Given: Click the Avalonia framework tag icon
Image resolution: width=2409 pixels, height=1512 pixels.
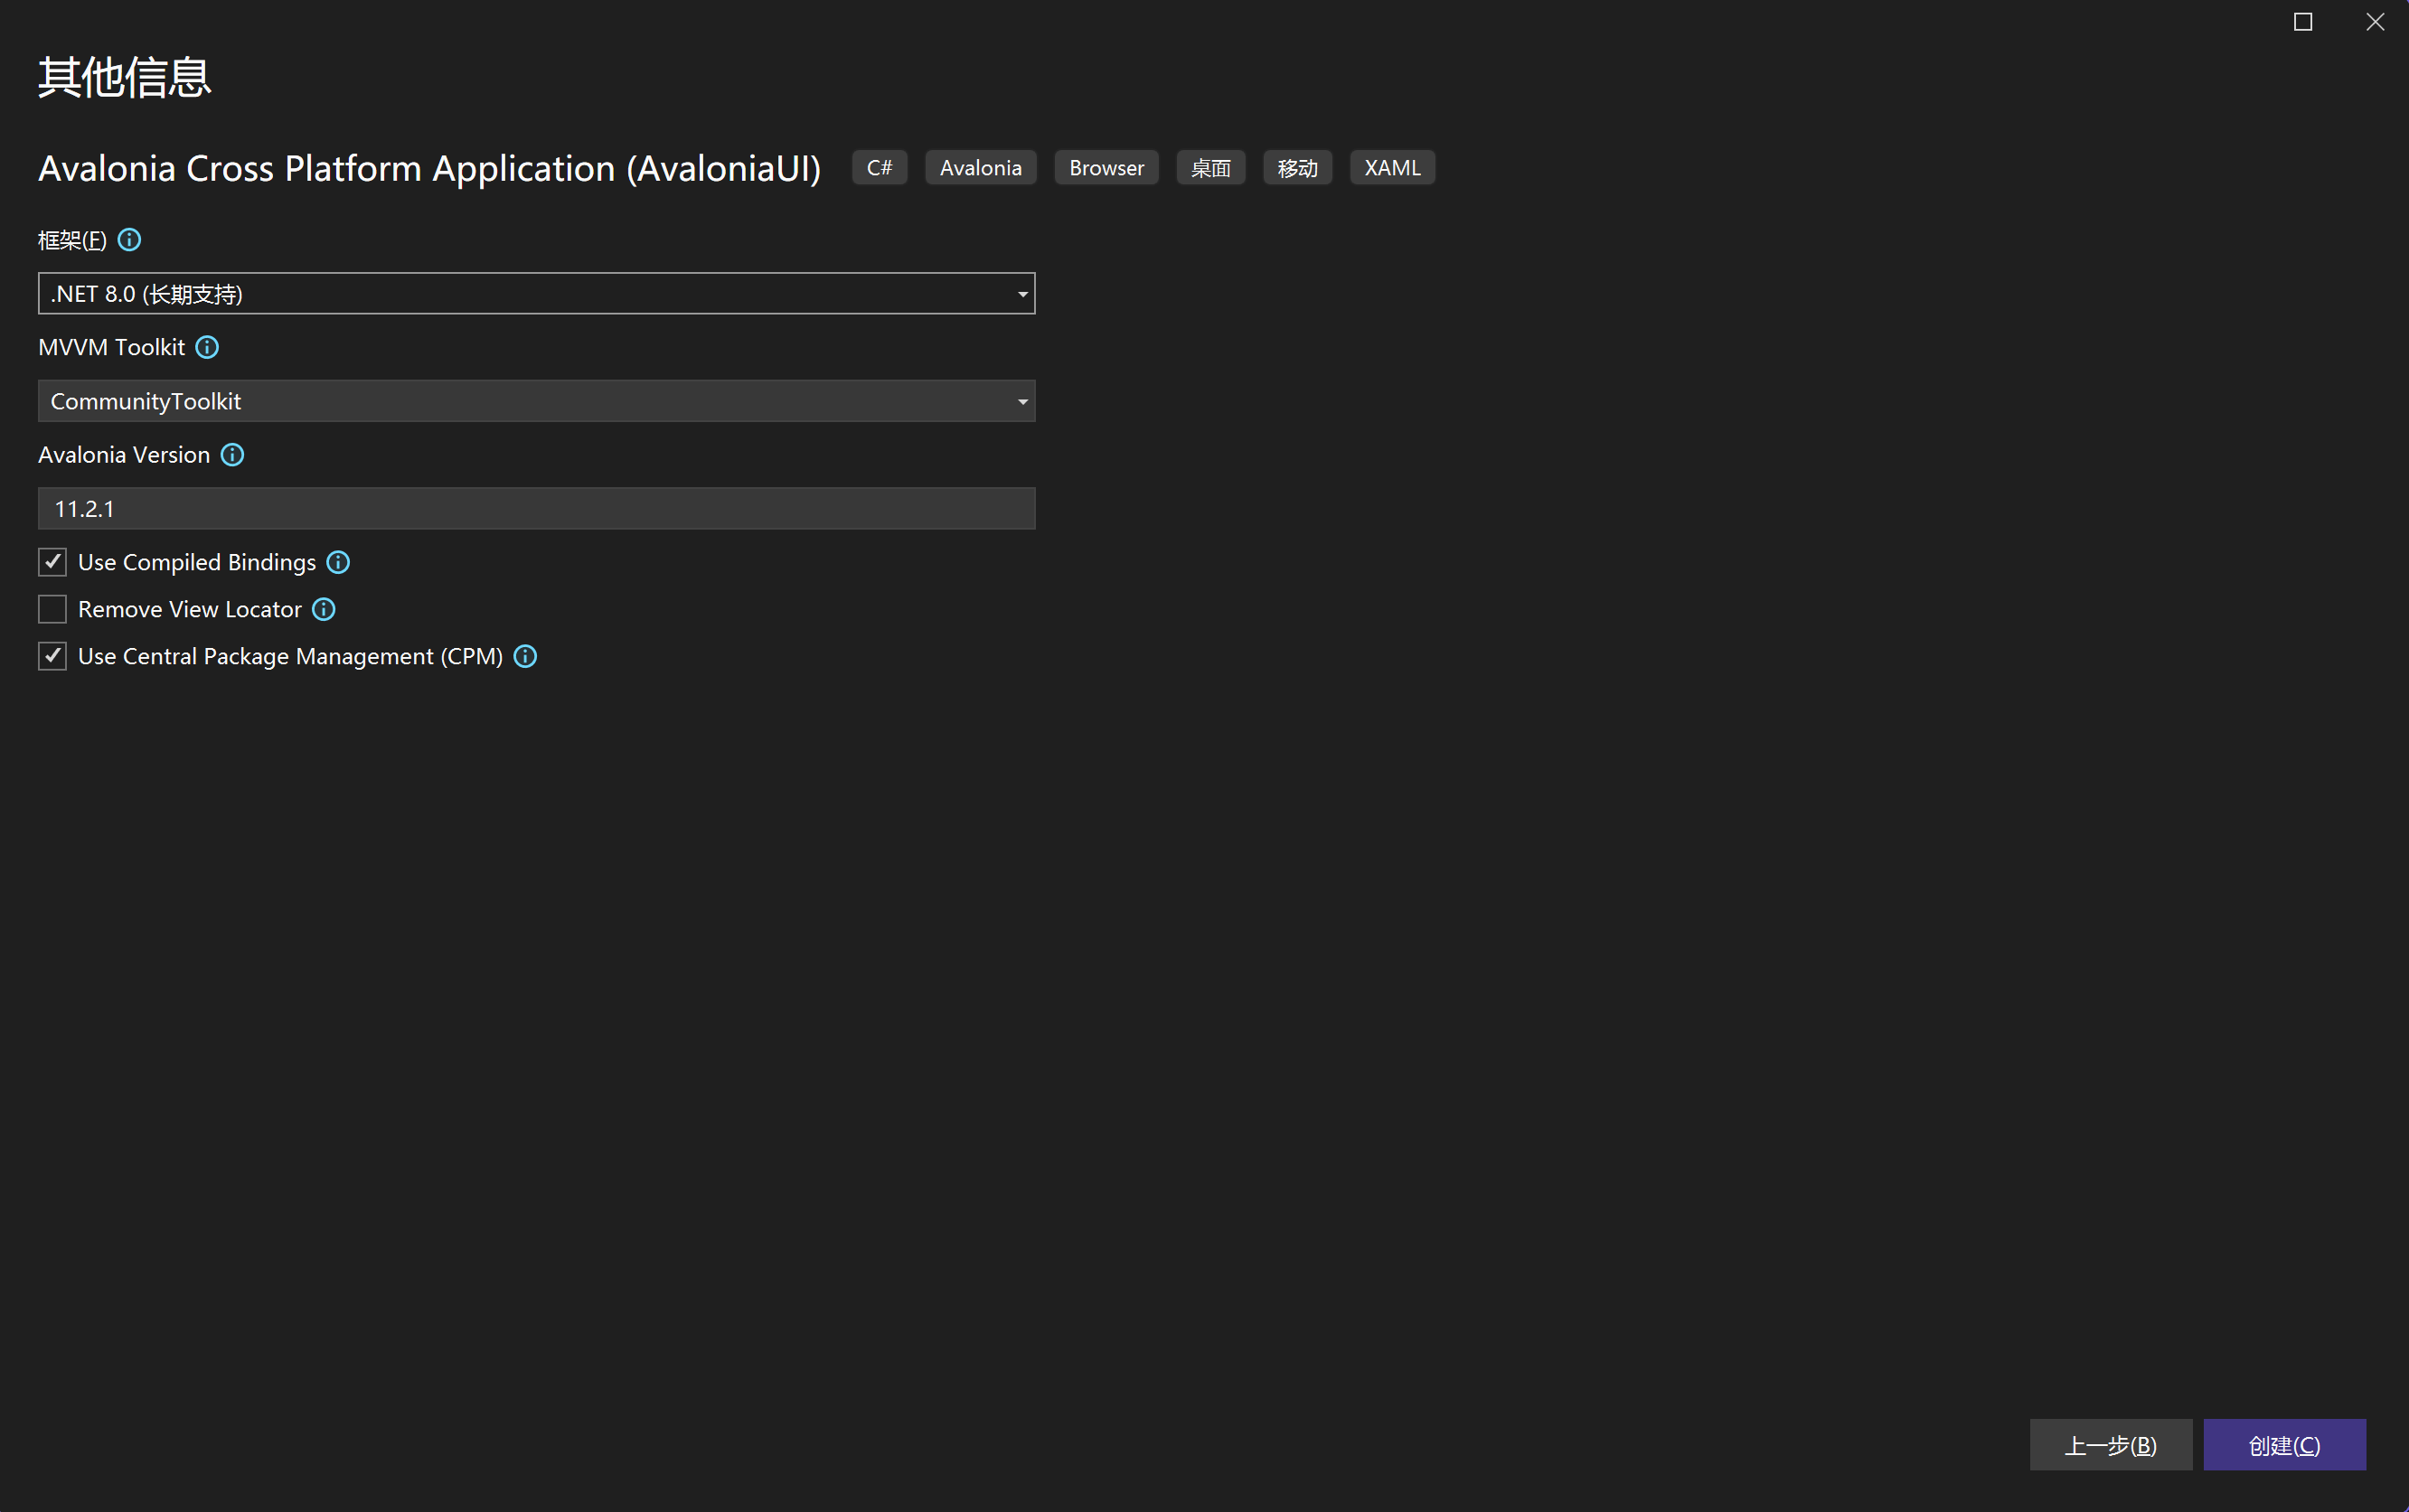Looking at the screenshot, I should 981,167.
